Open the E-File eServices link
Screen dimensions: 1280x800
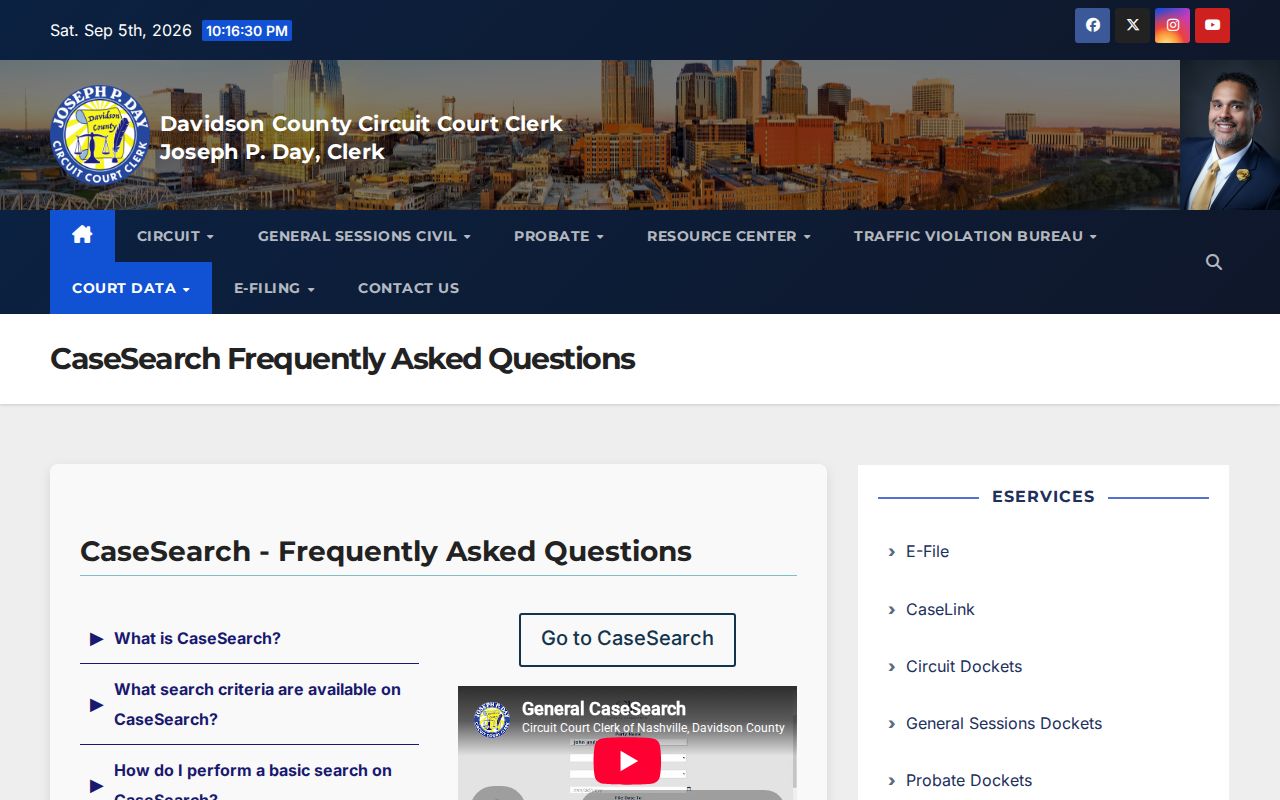pos(927,551)
